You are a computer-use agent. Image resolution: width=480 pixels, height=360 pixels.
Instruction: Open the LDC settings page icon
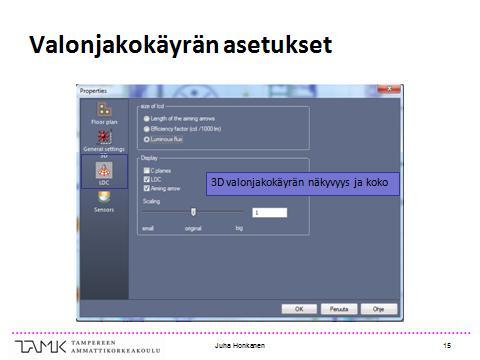[104, 170]
